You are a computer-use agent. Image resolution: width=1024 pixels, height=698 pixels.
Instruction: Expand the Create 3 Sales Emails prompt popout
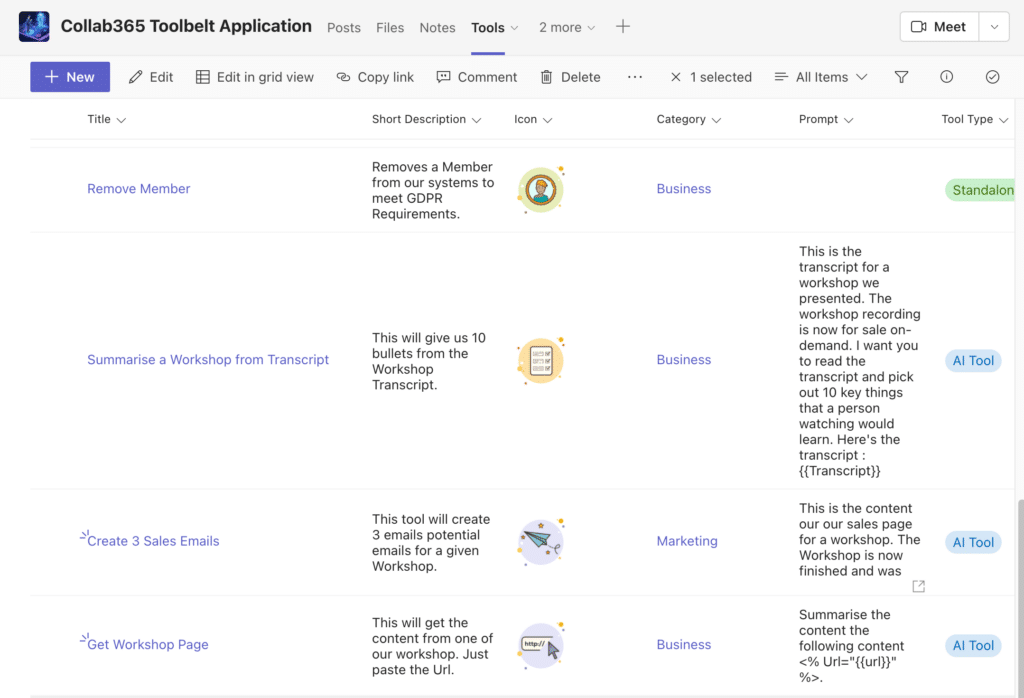[x=918, y=587]
